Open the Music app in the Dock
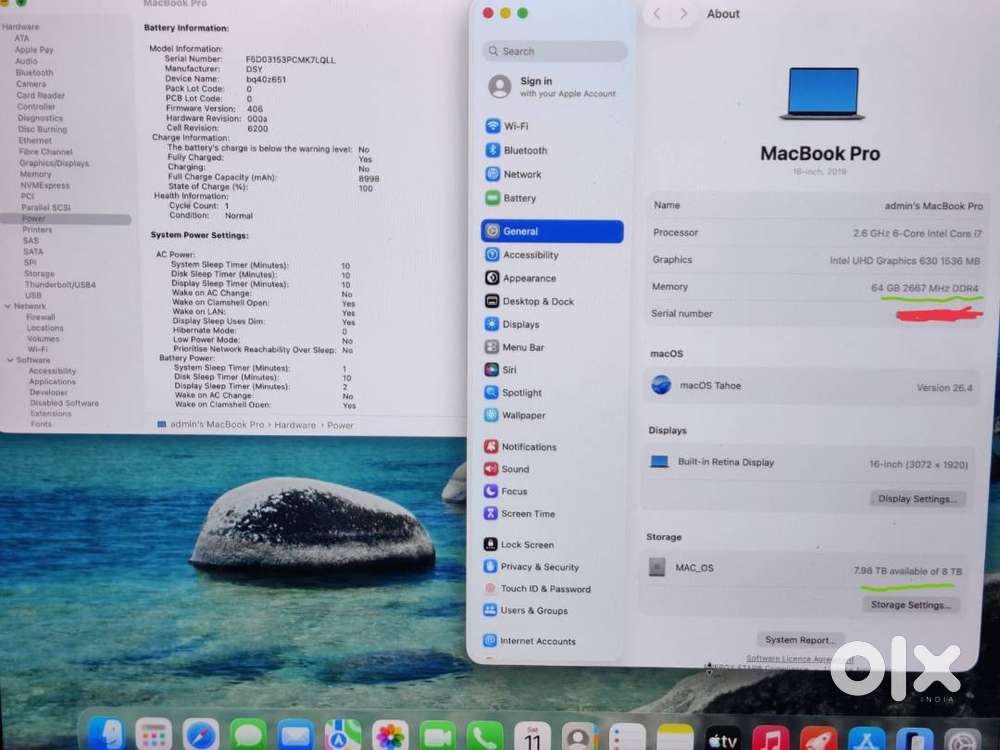This screenshot has width=1000, height=750. click(x=770, y=738)
